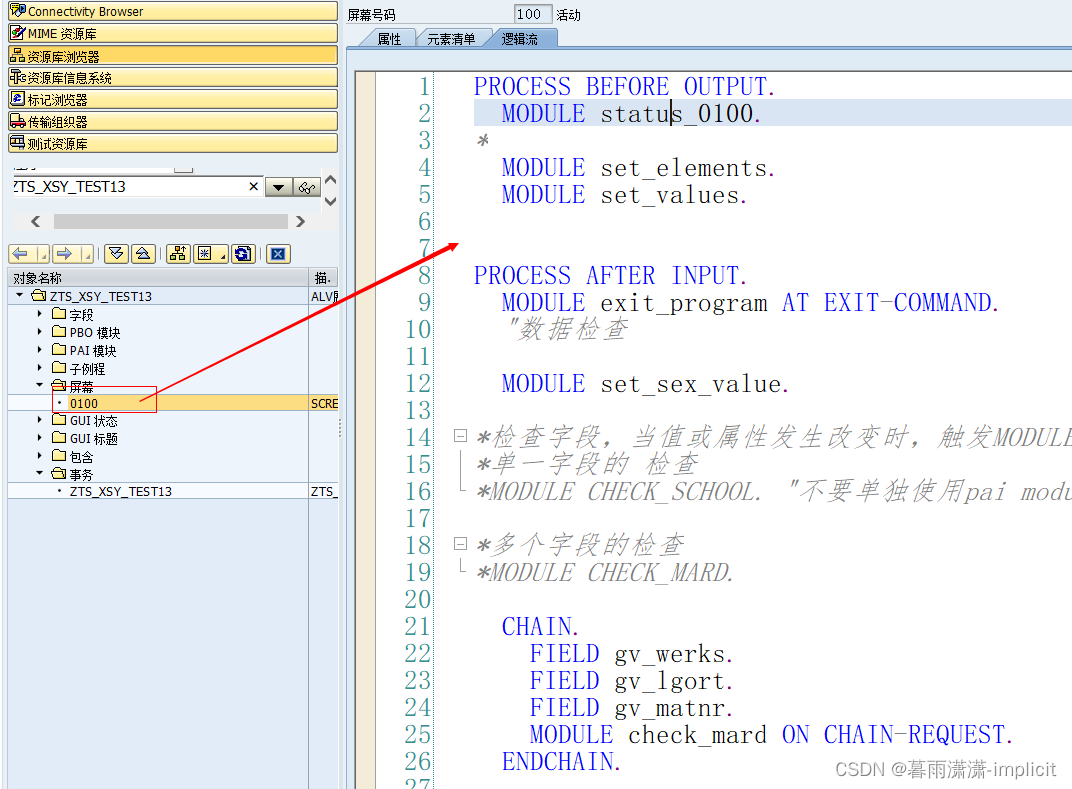Viewport: 1072px width, 789px height.
Task: Collapse the 屏幕 folder
Action: tap(40, 386)
